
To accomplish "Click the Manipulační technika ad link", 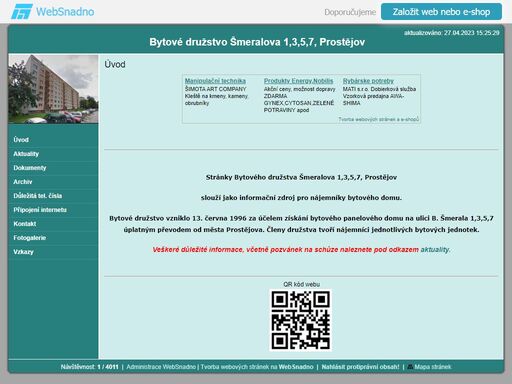I will 215,81.
